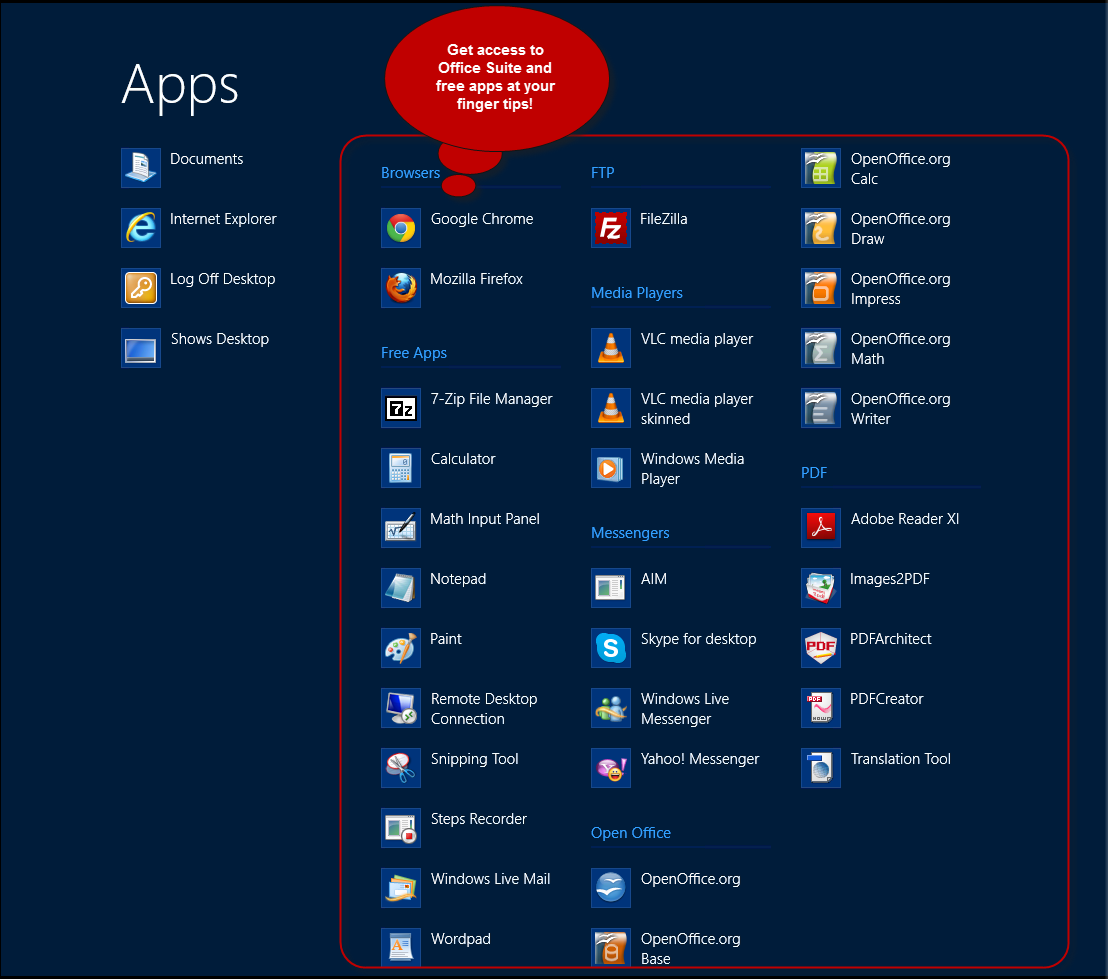Image resolution: width=1108 pixels, height=979 pixels.
Task: Open the Calculator icon
Action: point(401,469)
